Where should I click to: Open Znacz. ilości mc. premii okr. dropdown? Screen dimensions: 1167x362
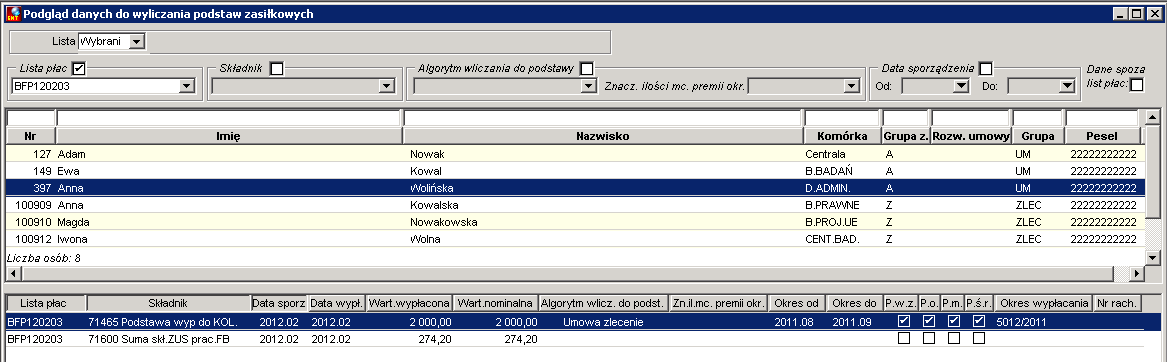[851, 86]
